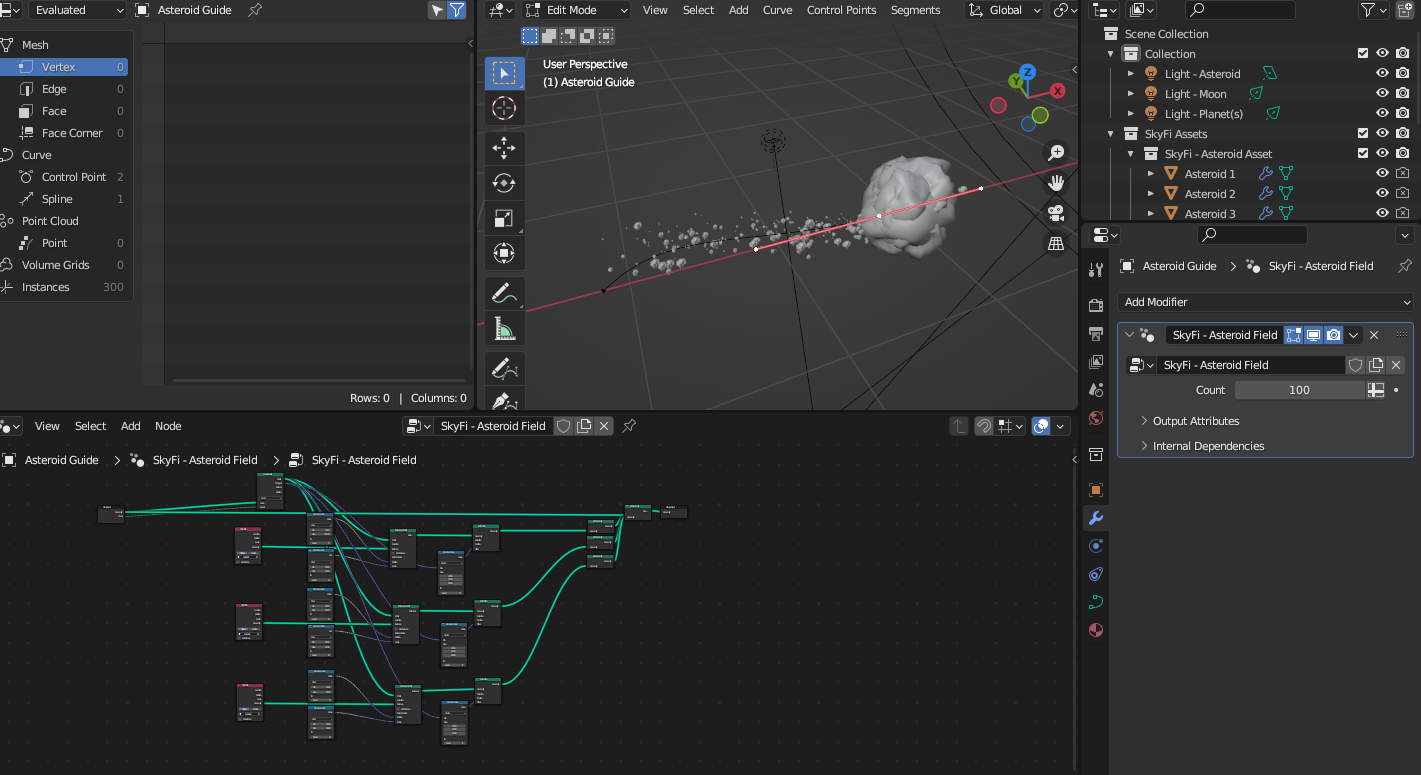Image resolution: width=1421 pixels, height=775 pixels.
Task: Pin the spreadsheet Asteroid Guide object
Action: click(255, 10)
